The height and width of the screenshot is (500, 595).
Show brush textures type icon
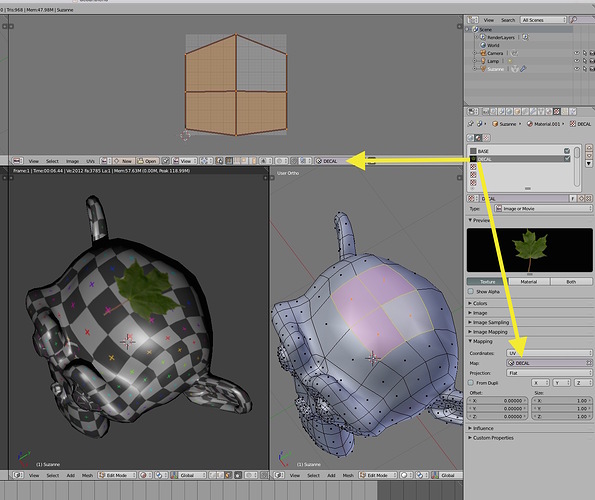tap(486, 138)
